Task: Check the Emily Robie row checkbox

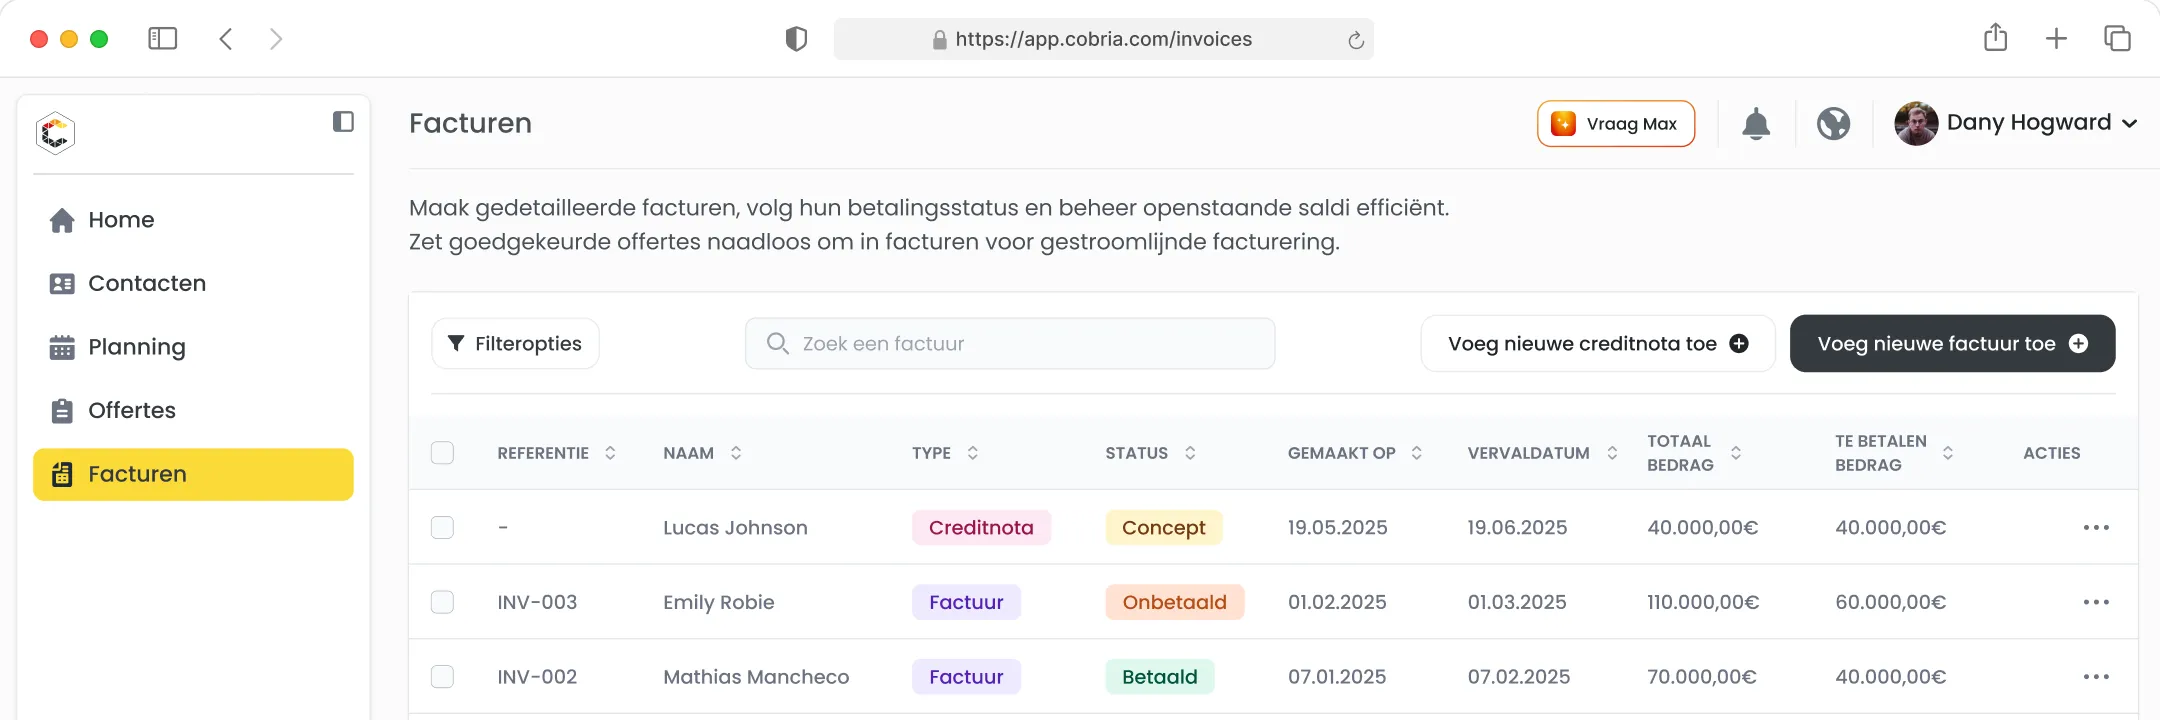Action: (442, 602)
